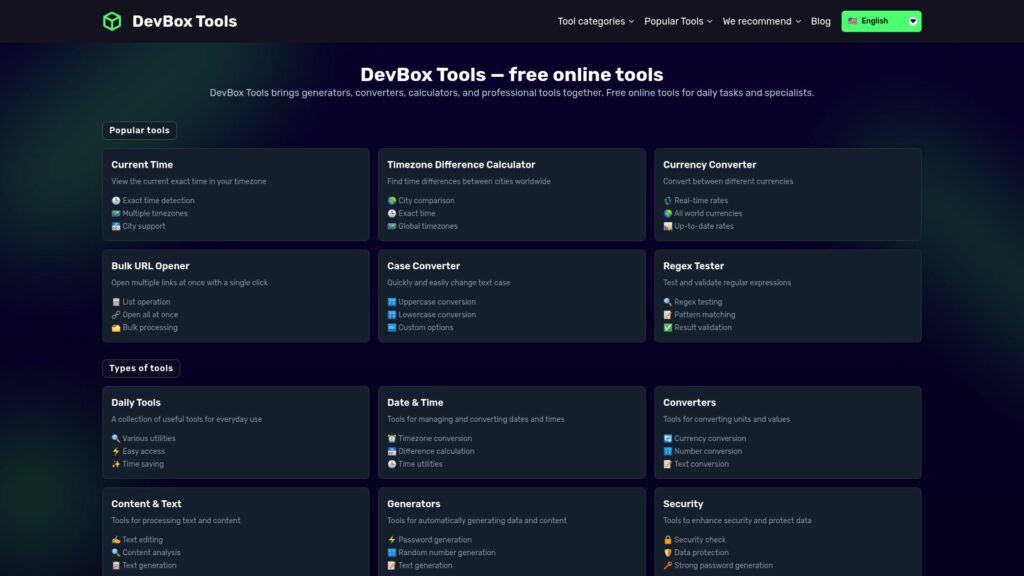Click the checkmark icon beside Result validation

click(668, 327)
